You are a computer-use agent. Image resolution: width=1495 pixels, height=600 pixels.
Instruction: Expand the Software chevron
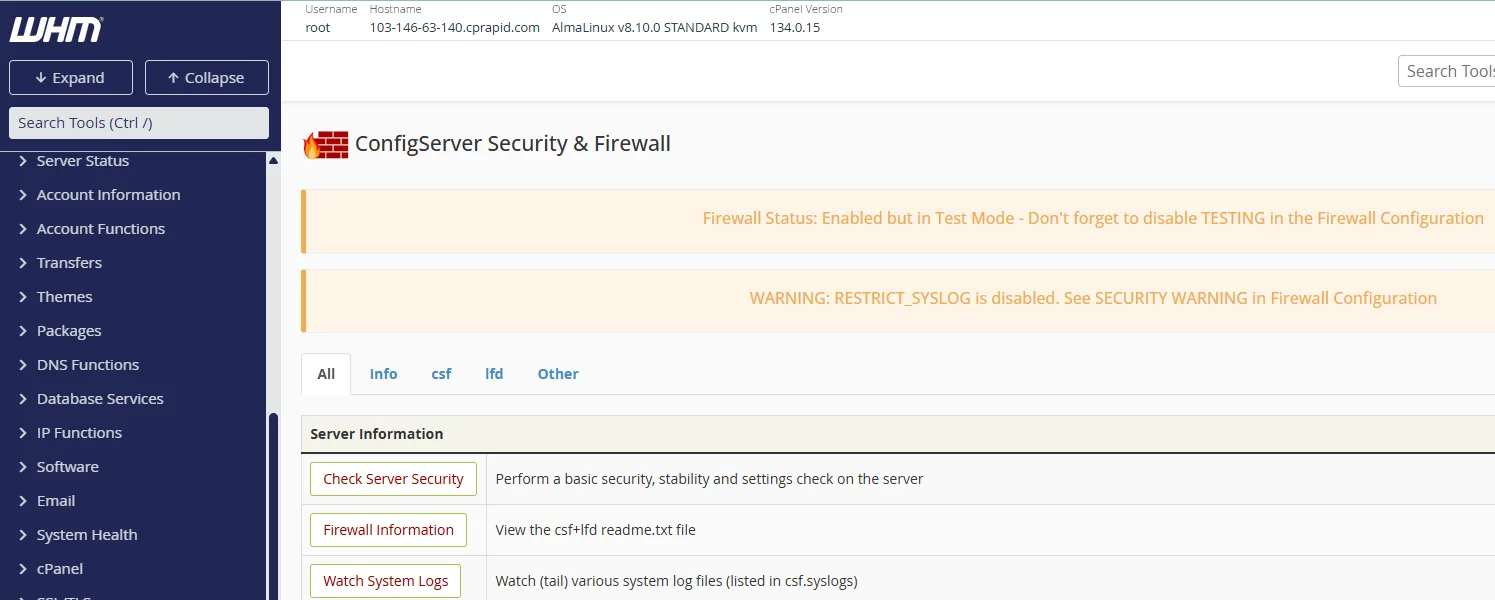(23, 467)
